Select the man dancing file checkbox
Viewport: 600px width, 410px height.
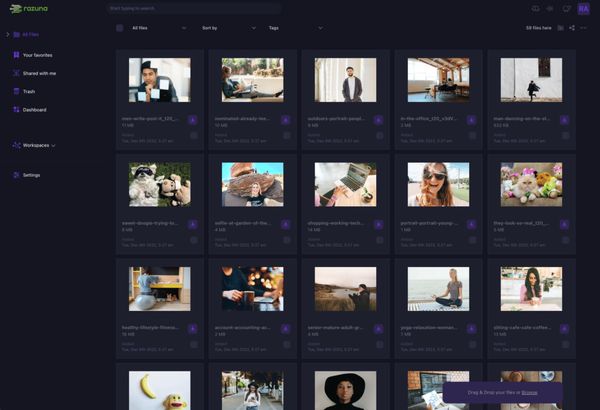click(566, 136)
